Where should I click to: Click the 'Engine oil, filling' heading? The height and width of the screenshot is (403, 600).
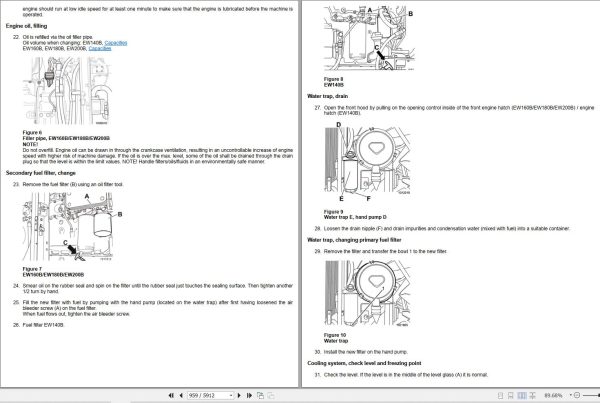[26, 26]
